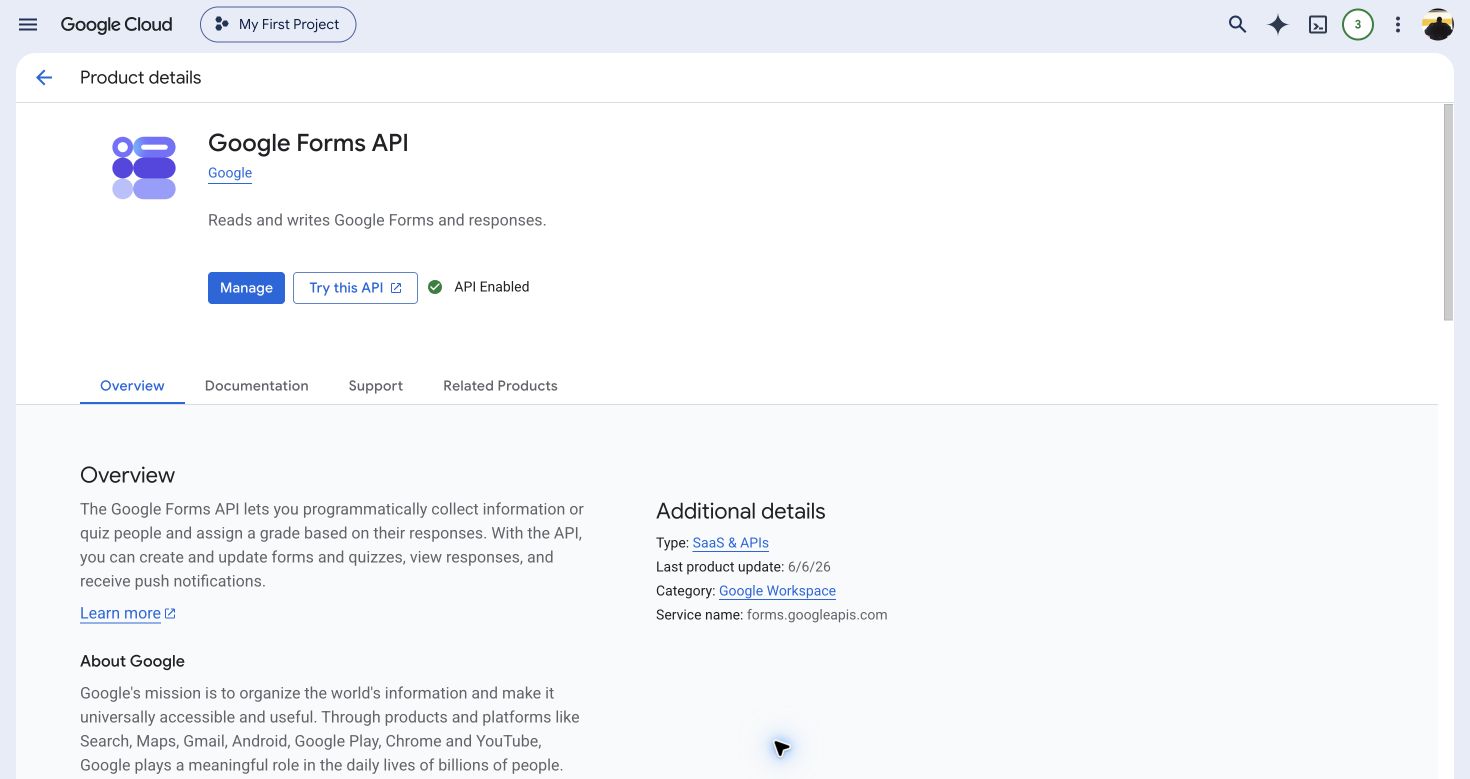Image resolution: width=1470 pixels, height=779 pixels.
Task: Open the Learn more link
Action: coord(128,613)
